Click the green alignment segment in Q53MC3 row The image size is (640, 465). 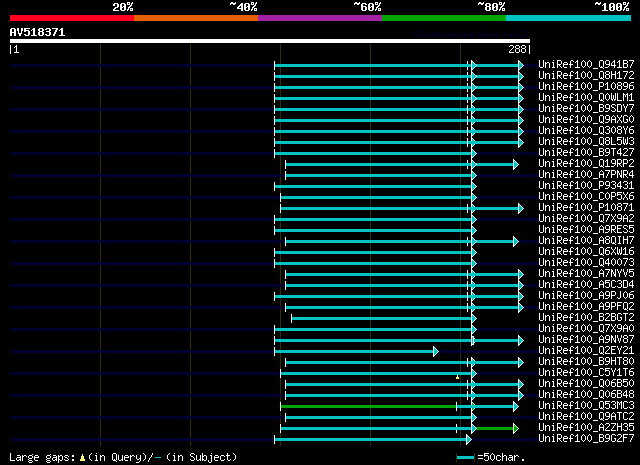369,407
